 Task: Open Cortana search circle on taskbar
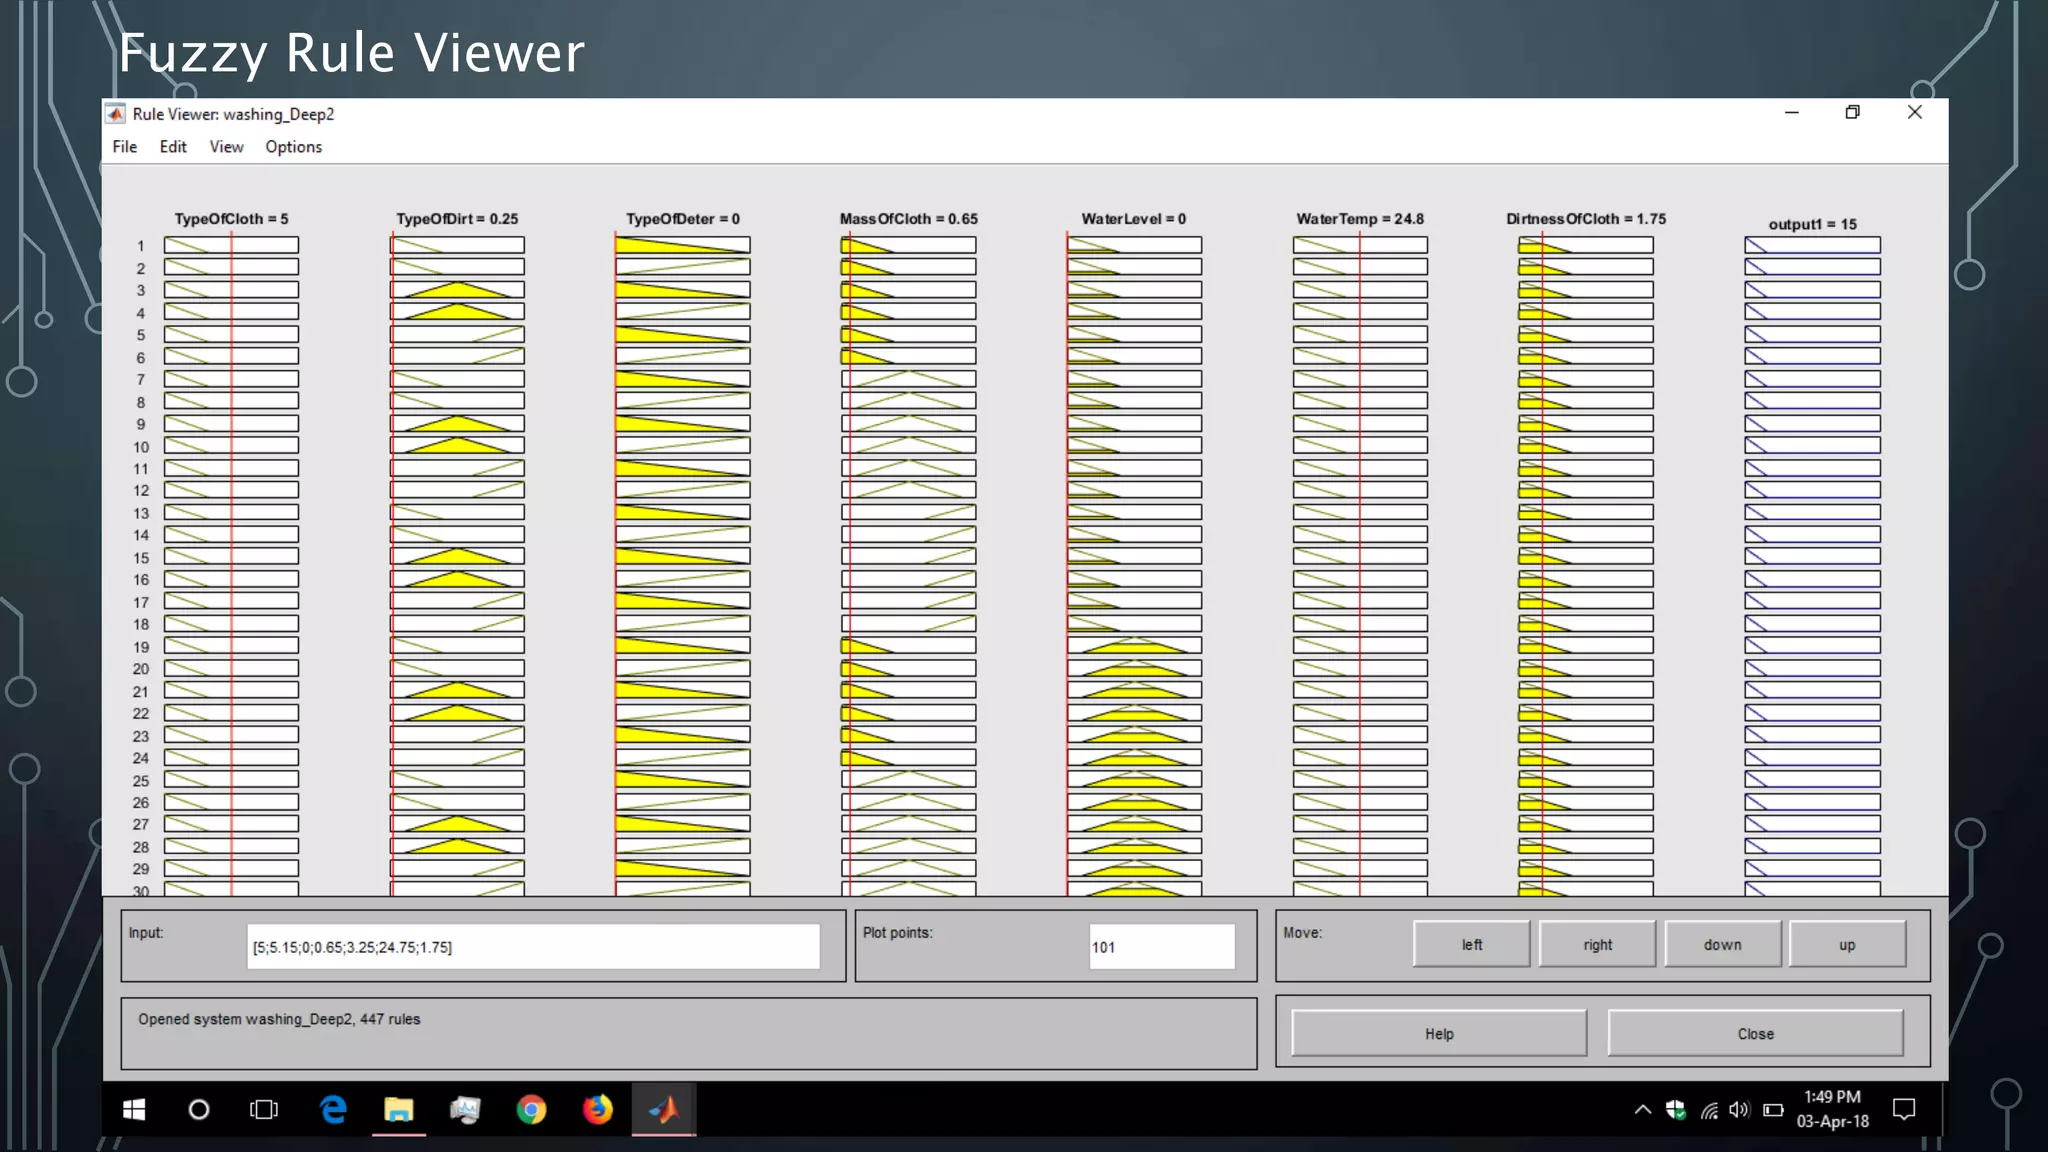coord(199,1109)
